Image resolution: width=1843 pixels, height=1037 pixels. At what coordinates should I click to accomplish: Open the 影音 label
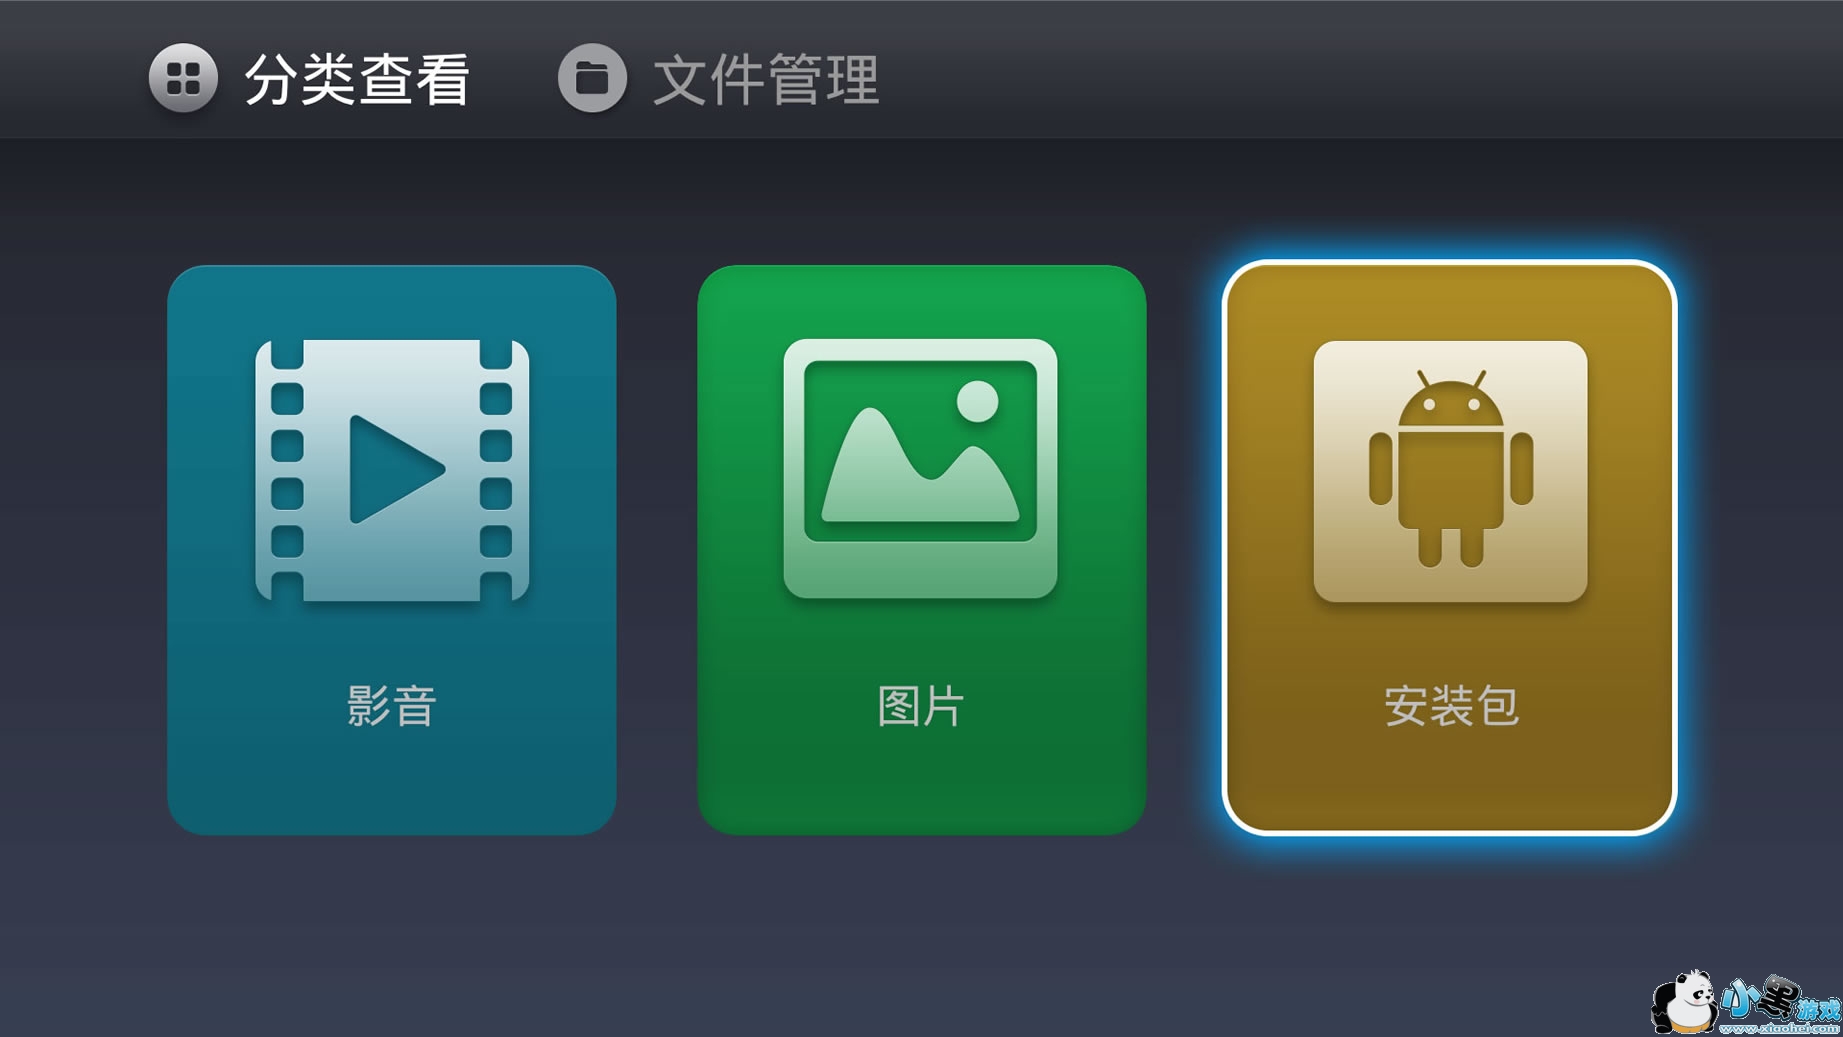pyautogui.click(x=392, y=706)
